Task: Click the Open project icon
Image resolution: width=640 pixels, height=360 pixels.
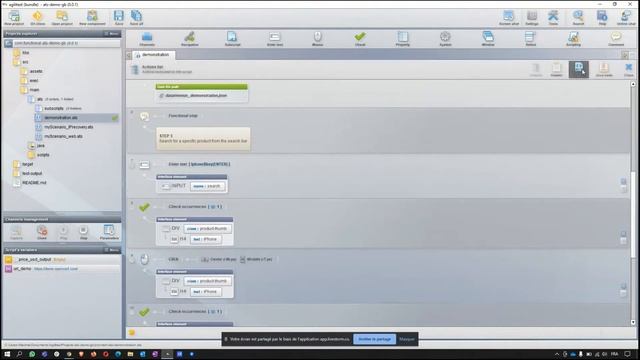Action: point(62,18)
